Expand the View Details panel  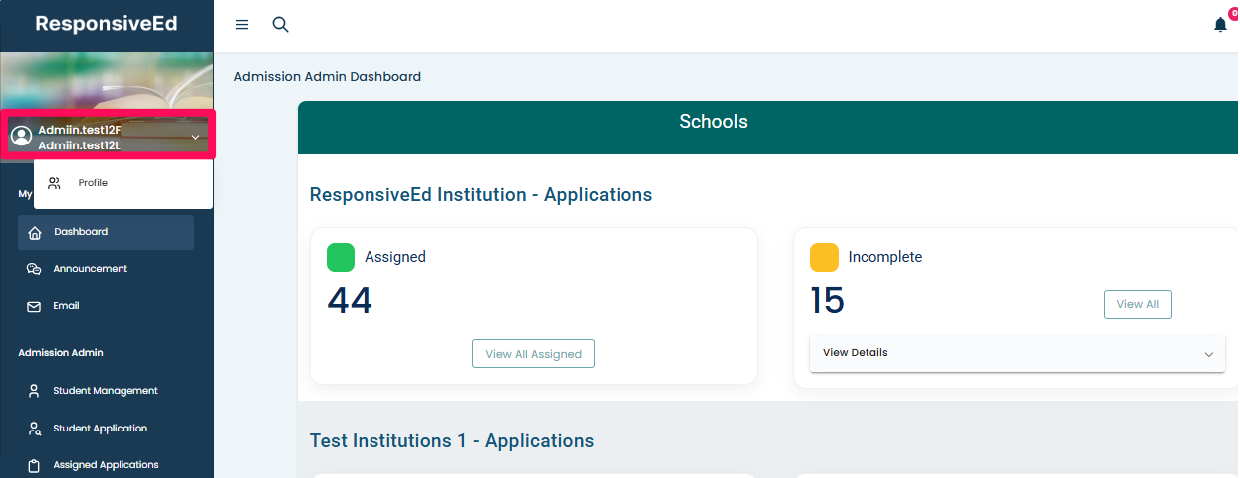tap(1208, 354)
